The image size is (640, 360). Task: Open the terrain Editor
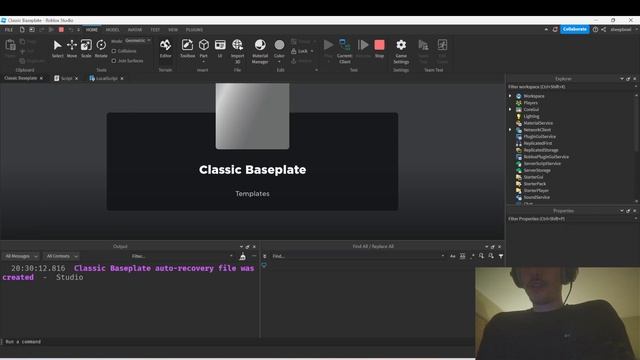click(165, 48)
